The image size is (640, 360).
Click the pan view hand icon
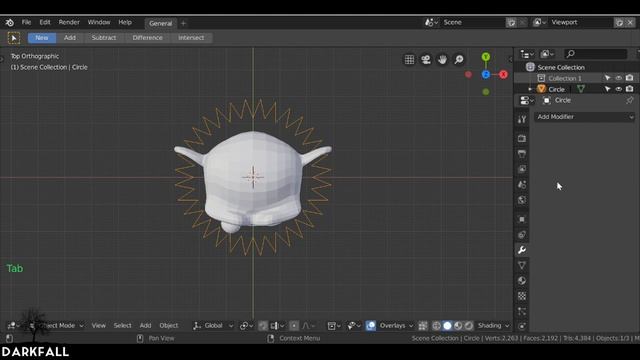click(442, 60)
